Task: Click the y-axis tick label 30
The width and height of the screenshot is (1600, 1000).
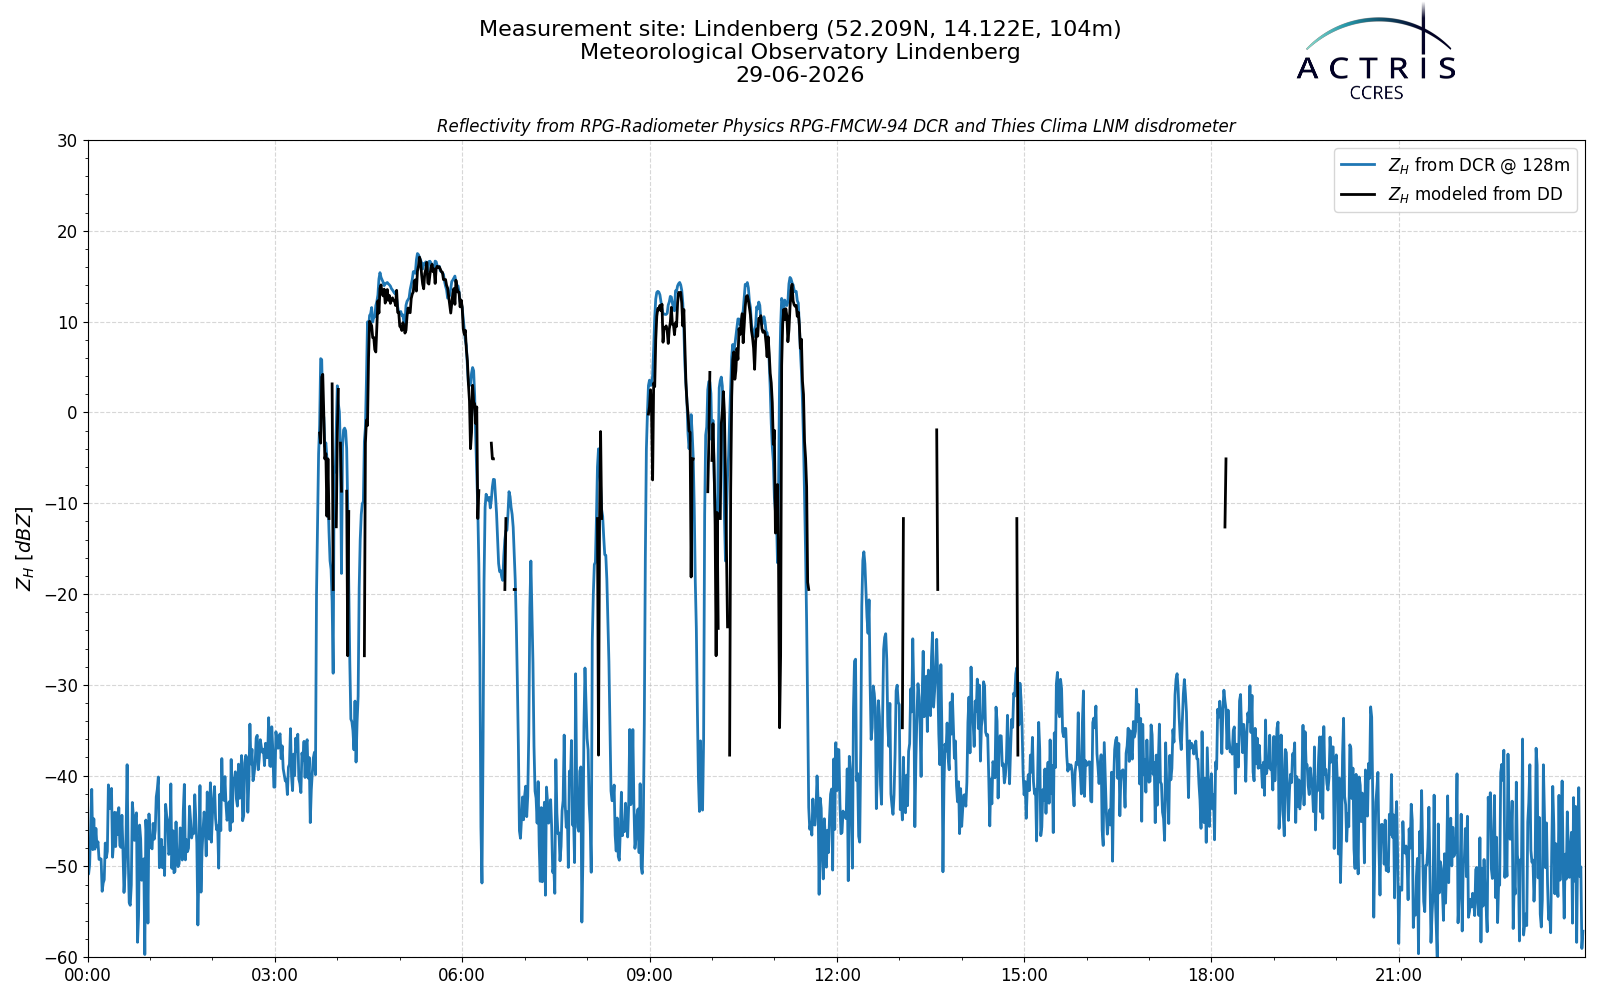Action: click(x=66, y=141)
